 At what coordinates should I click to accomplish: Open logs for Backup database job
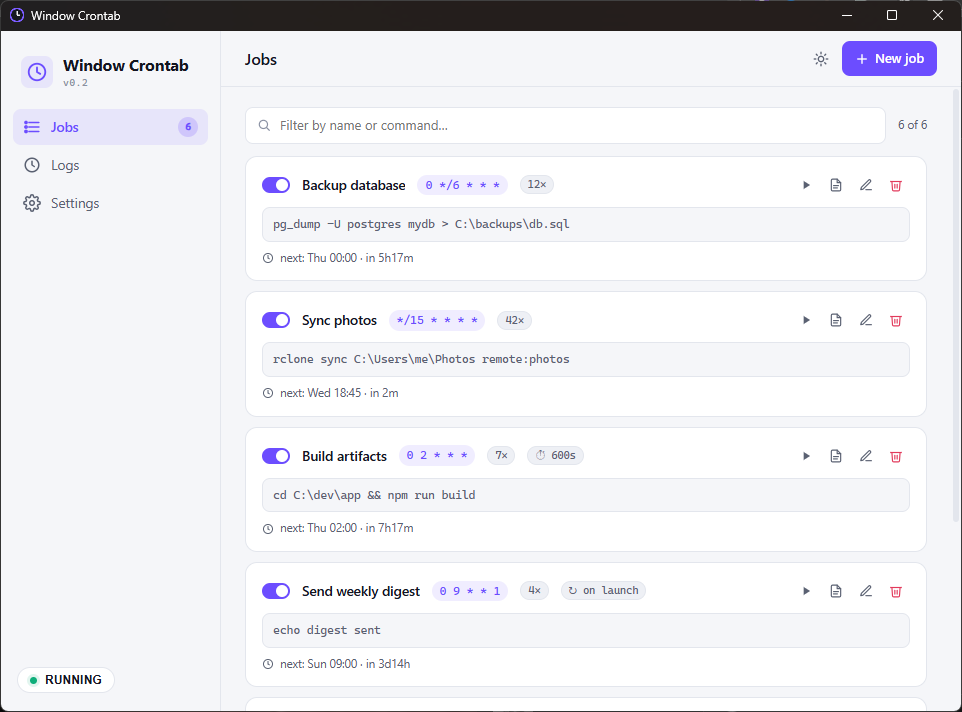836,185
